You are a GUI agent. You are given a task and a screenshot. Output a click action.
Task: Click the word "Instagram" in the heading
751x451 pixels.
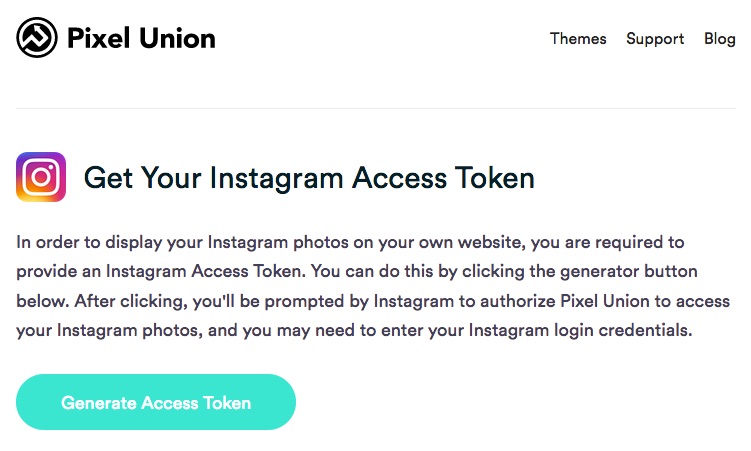[276, 178]
